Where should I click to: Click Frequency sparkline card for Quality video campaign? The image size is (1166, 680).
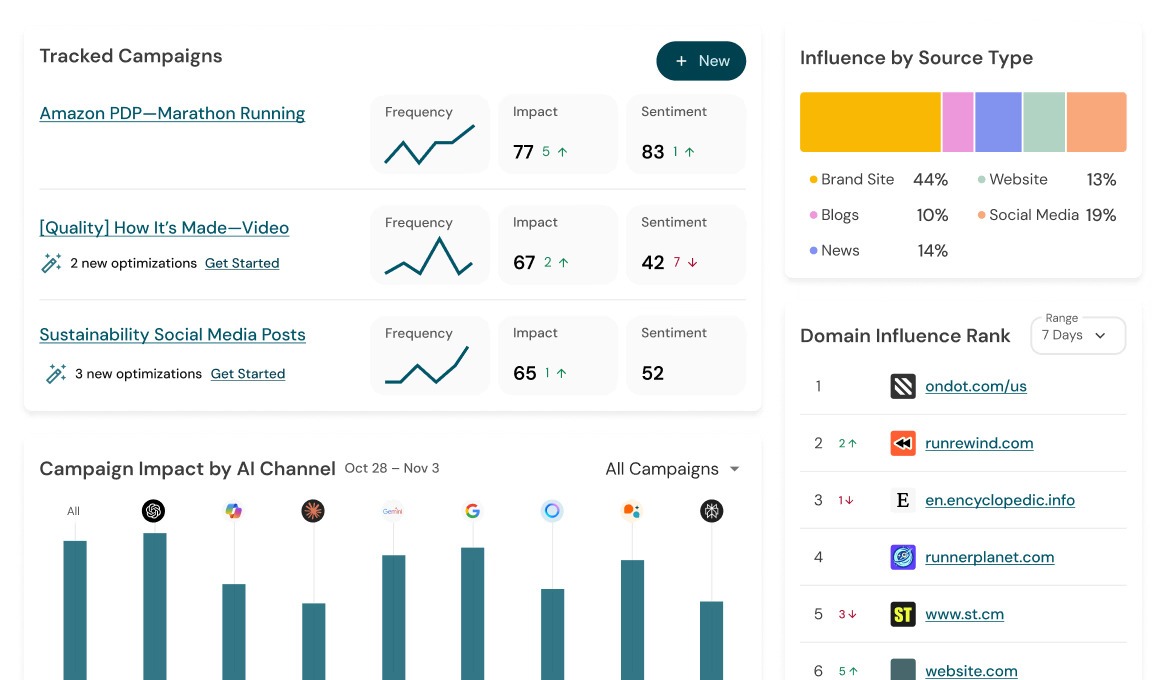pos(430,245)
